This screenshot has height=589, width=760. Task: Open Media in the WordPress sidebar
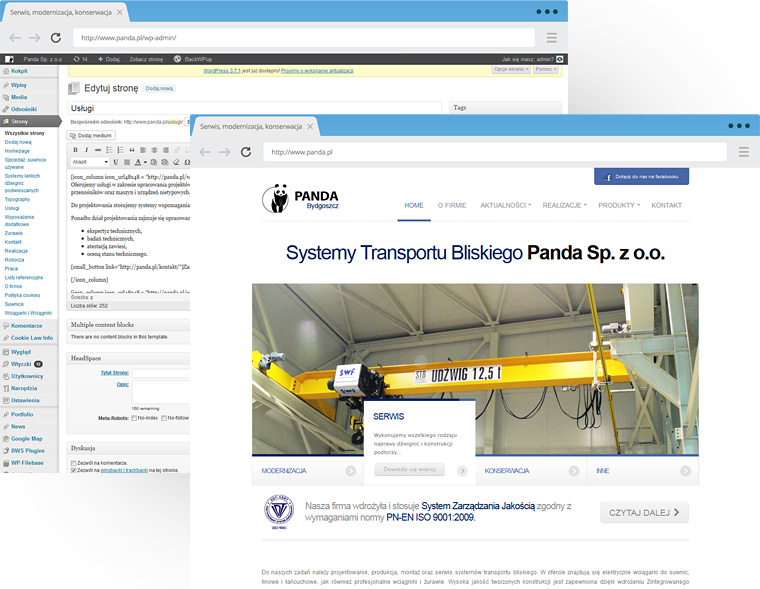(x=26, y=97)
